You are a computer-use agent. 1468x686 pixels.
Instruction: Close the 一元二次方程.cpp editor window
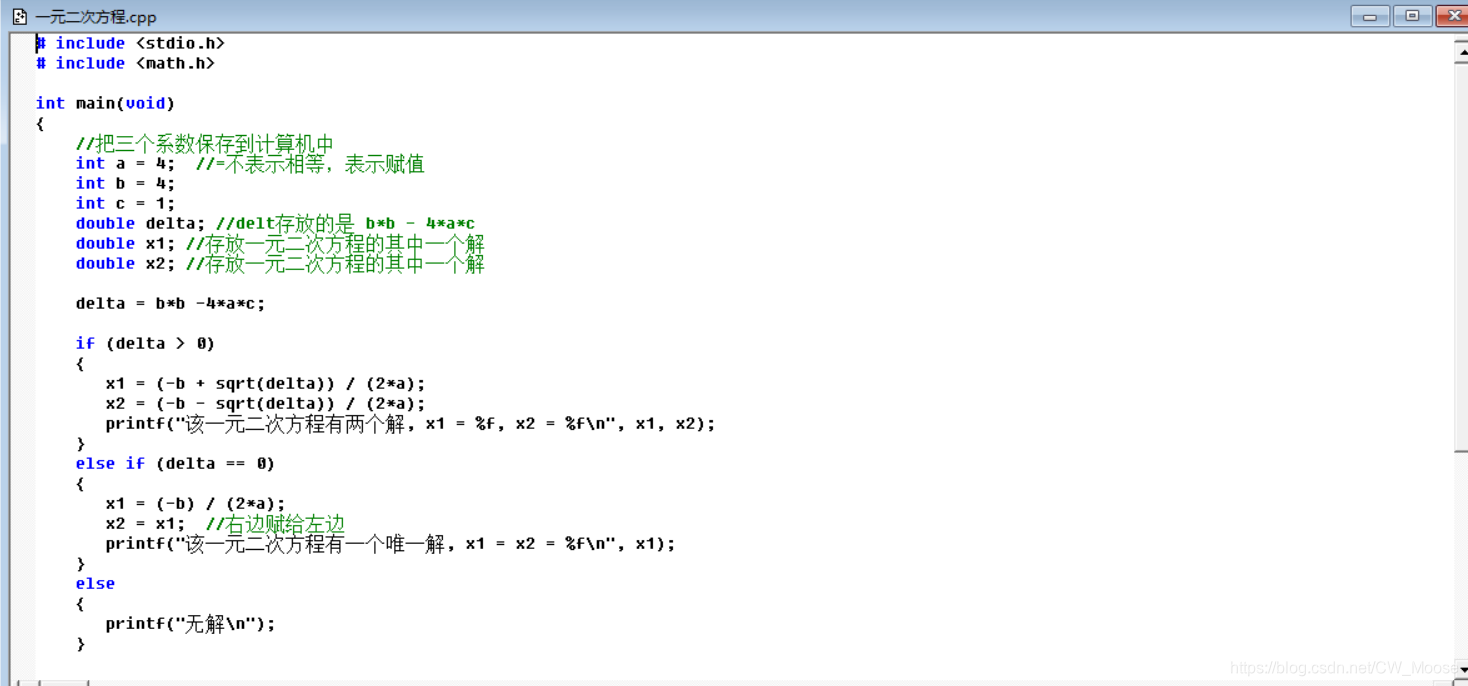click(x=1452, y=16)
